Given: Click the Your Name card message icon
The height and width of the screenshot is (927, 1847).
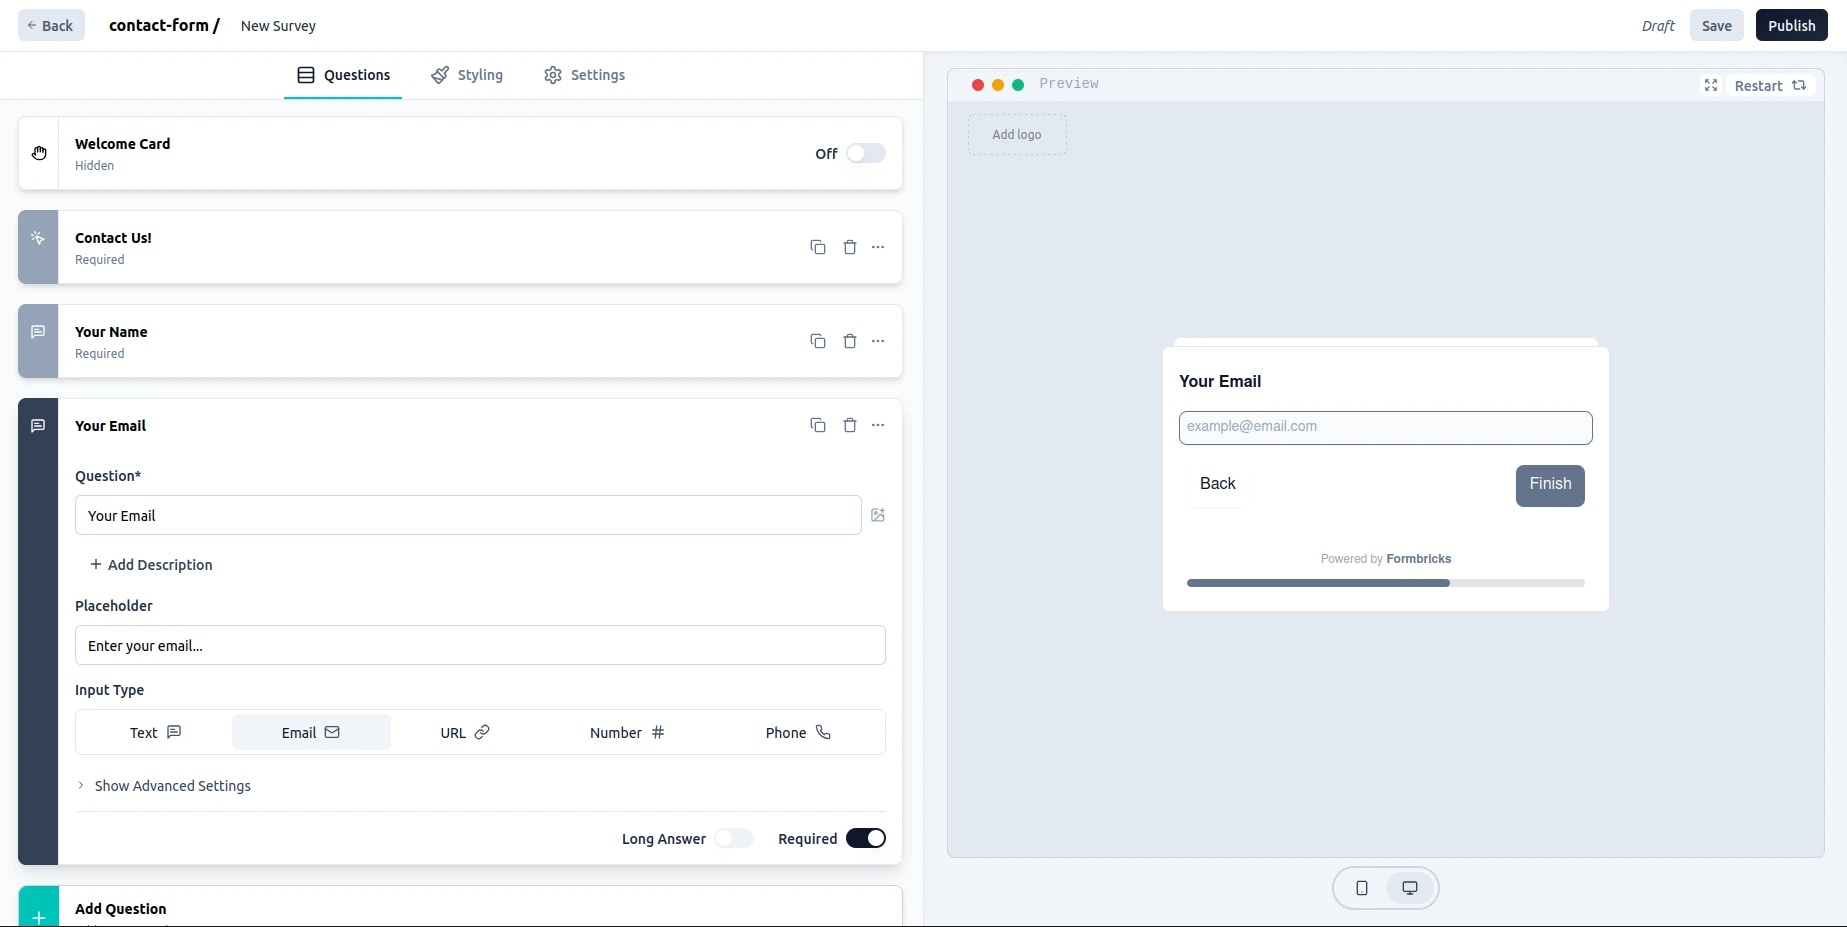Looking at the screenshot, I should (38, 332).
